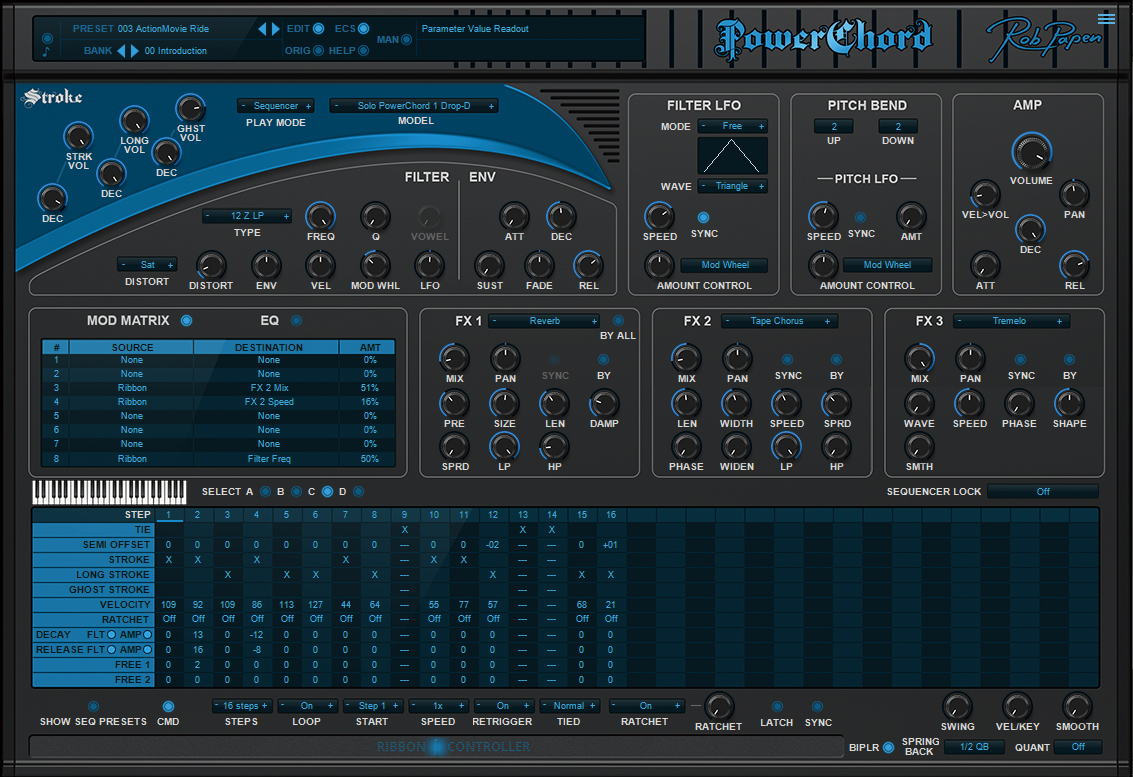Image resolution: width=1133 pixels, height=777 pixels.
Task: Click SEQUENCER LOCK Off field
Action: tap(1043, 491)
